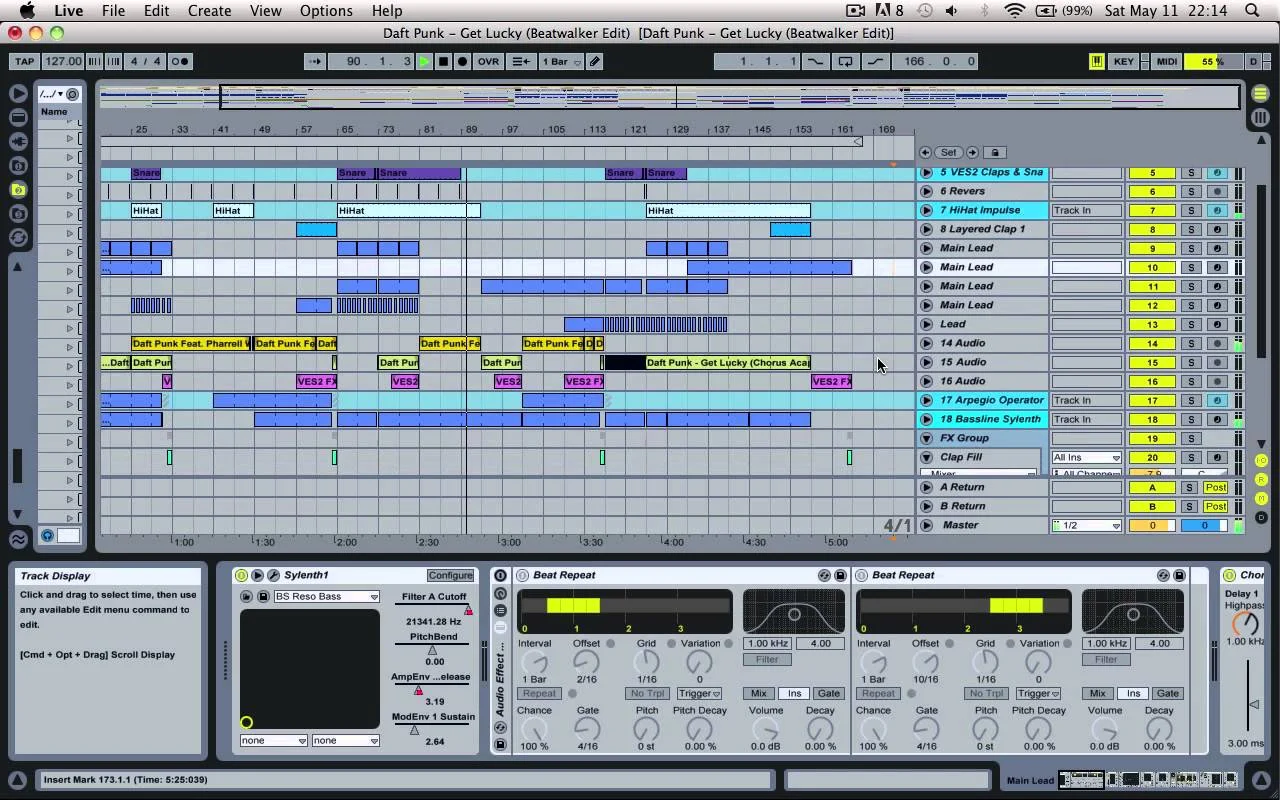
Task: Select Mix mode in first Beat Repeat
Action: (759, 693)
